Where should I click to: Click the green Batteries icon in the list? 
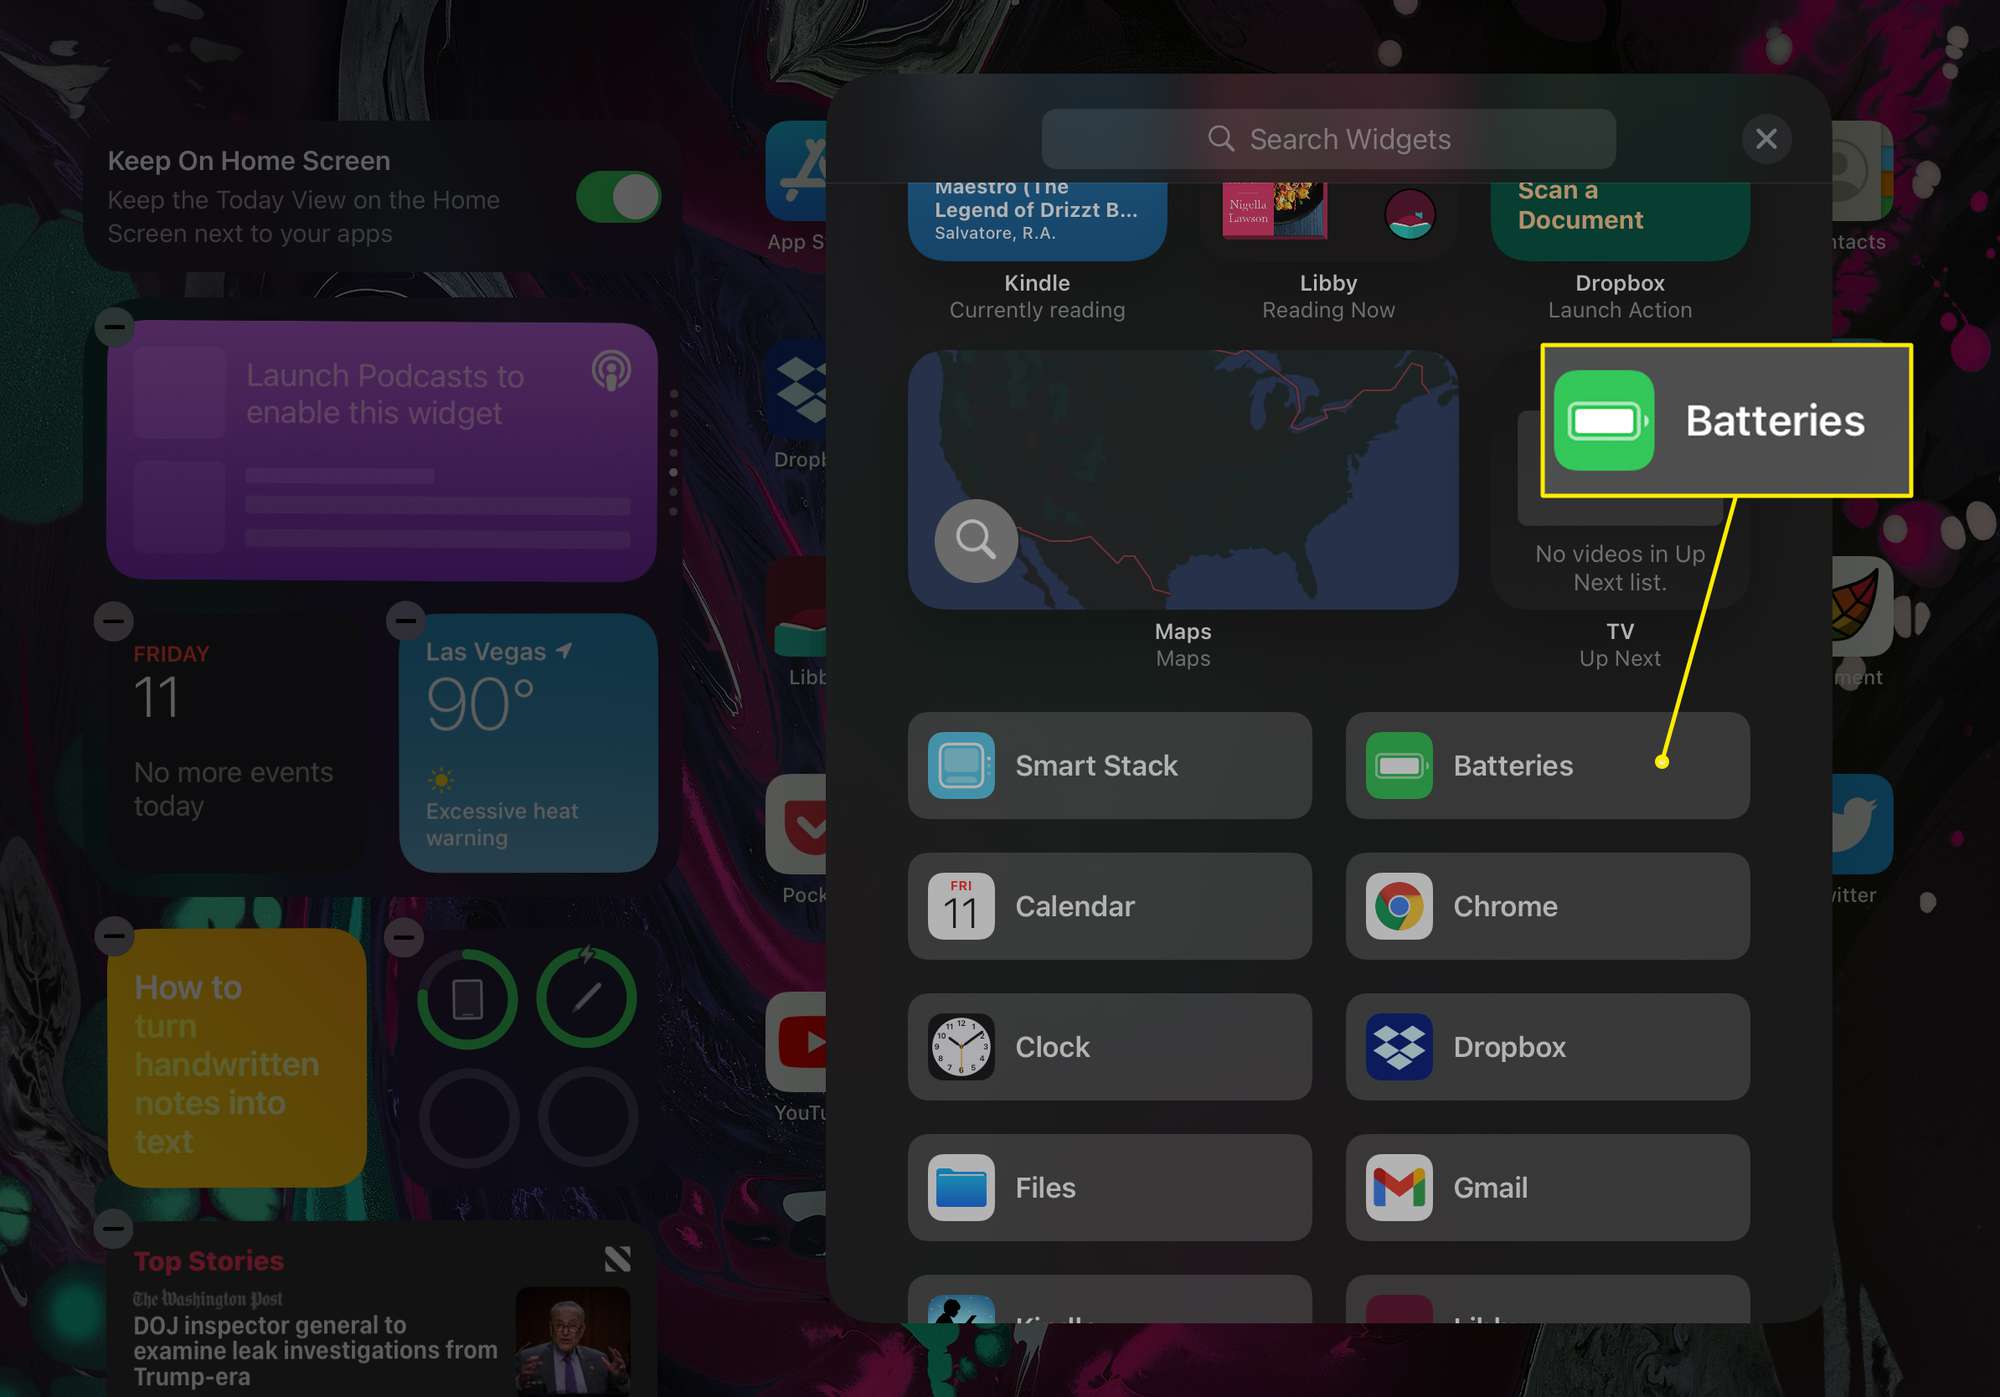pyautogui.click(x=1399, y=766)
